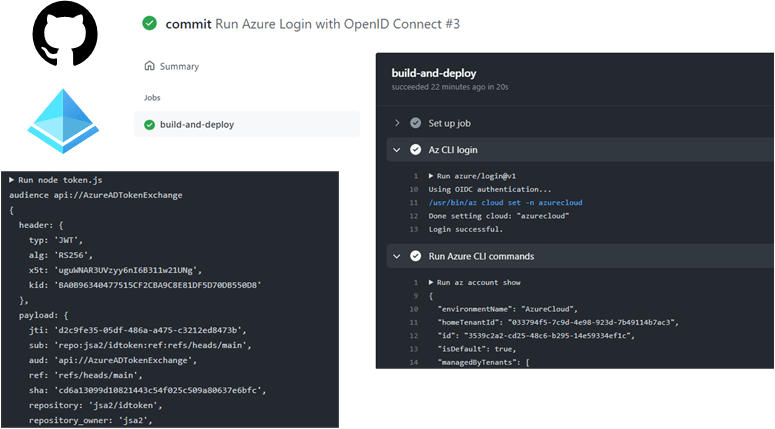The height and width of the screenshot is (429, 775).
Task: Click the green success check beside commit title
Action: pyautogui.click(x=149, y=23)
